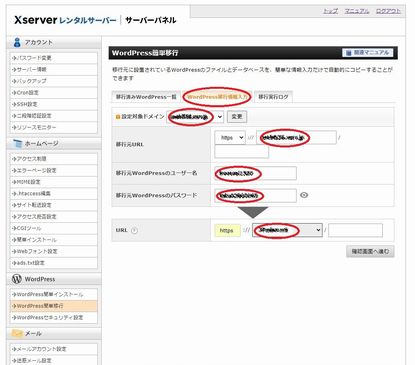Select the WordPress移行情報入力 tab
Image resolution: width=415 pixels, height=365 pixels.
click(x=217, y=97)
